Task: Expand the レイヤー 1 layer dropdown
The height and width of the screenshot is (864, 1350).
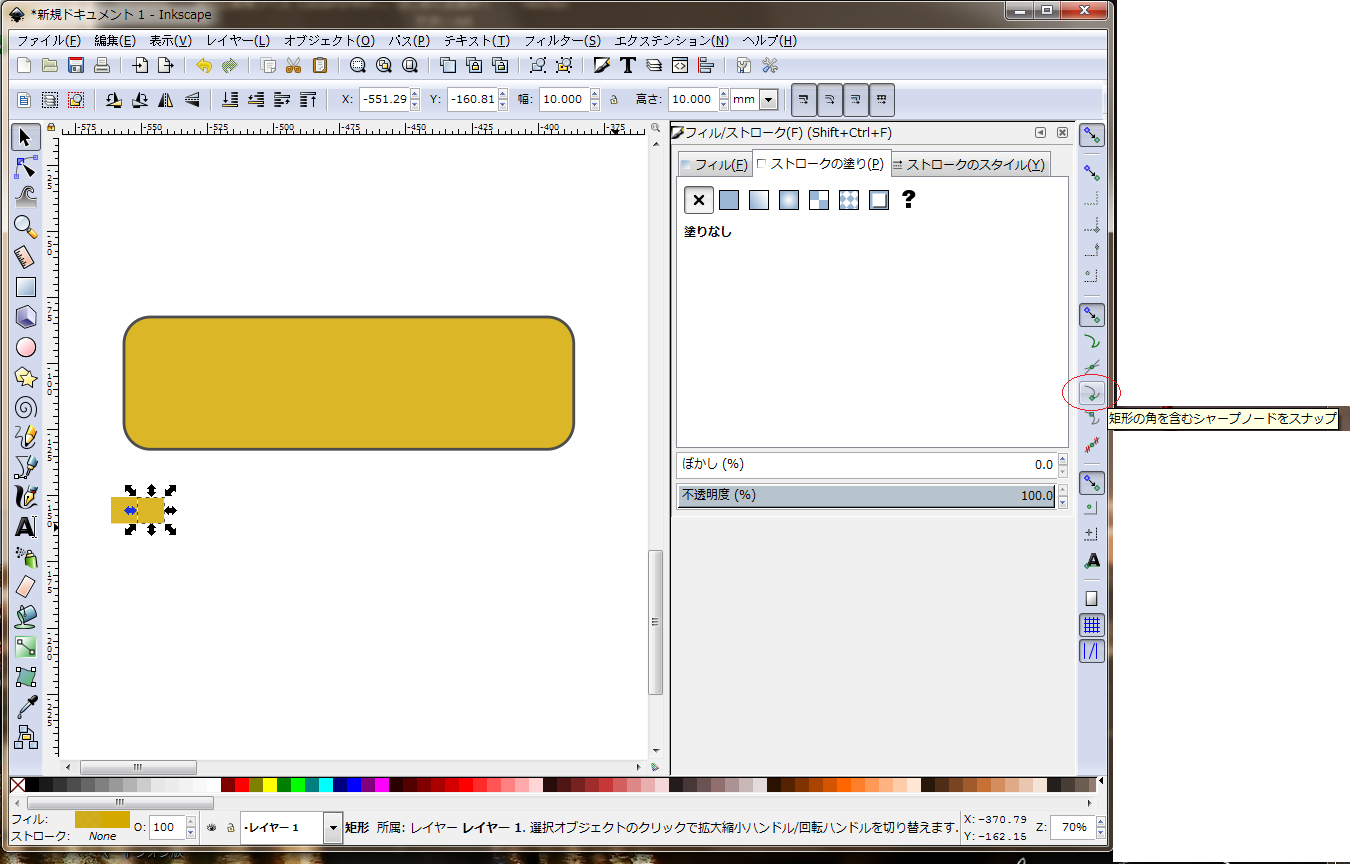Action: (333, 828)
